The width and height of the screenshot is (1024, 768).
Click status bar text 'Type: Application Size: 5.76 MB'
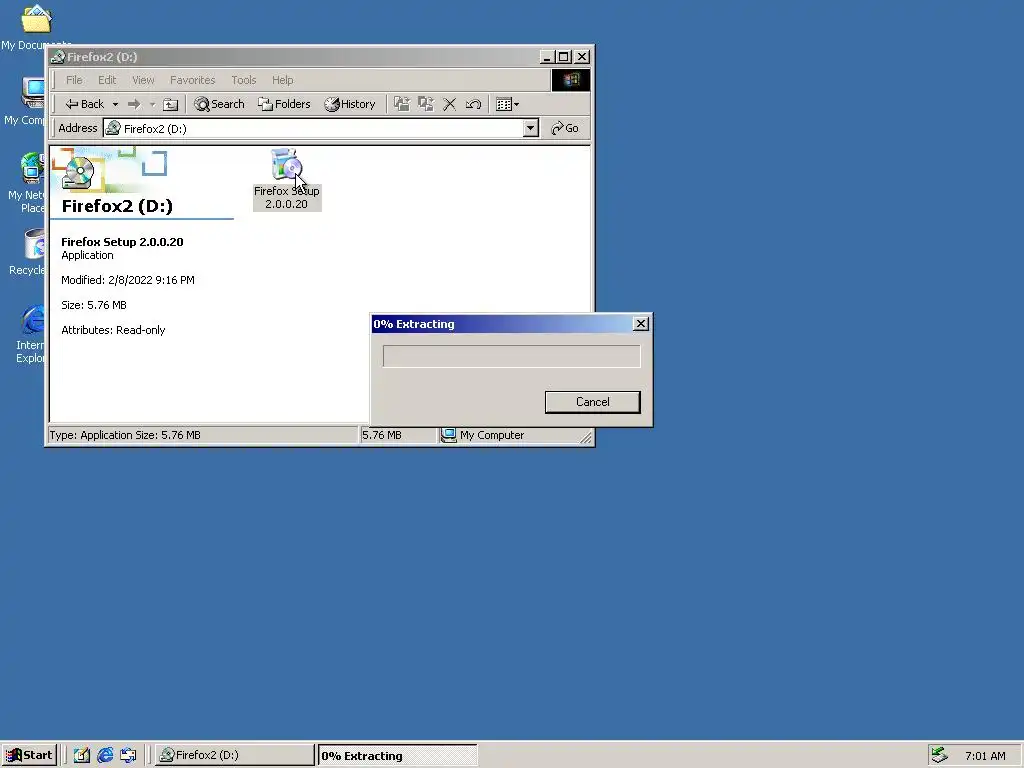(x=125, y=436)
